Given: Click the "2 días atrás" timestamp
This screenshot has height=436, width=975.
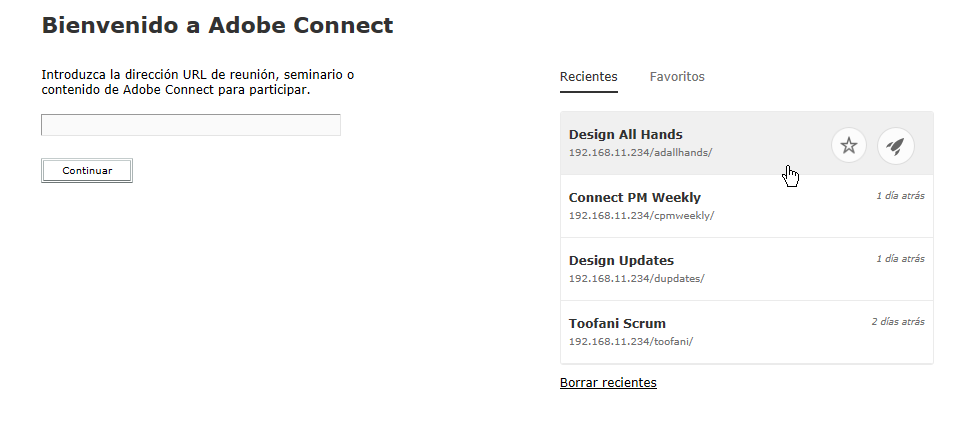Looking at the screenshot, I should [x=898, y=322].
